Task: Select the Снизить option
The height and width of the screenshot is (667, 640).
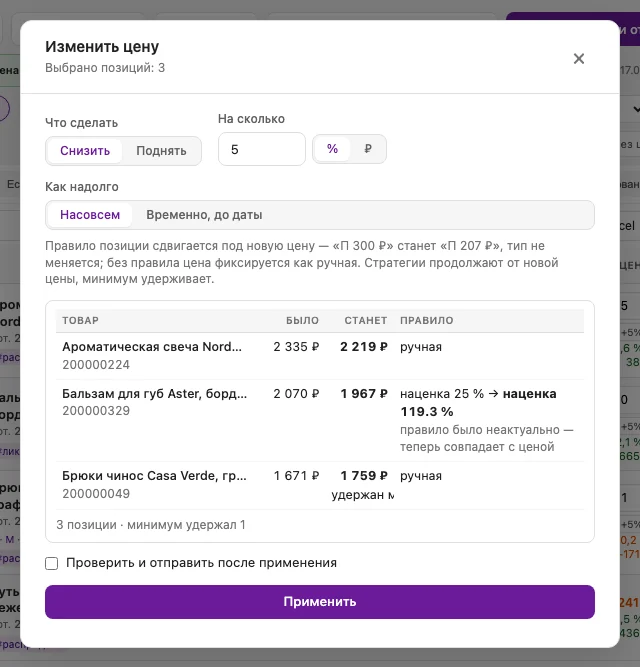Action: click(85, 151)
